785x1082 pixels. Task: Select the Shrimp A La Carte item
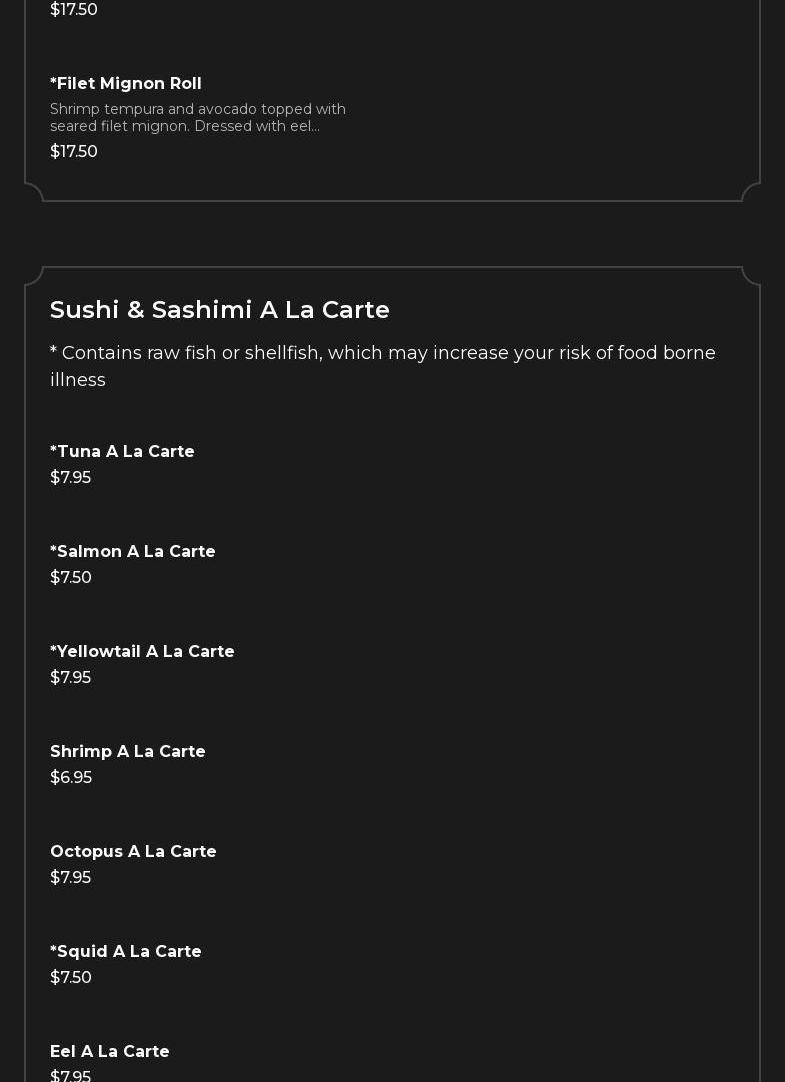pyautogui.click(x=128, y=752)
